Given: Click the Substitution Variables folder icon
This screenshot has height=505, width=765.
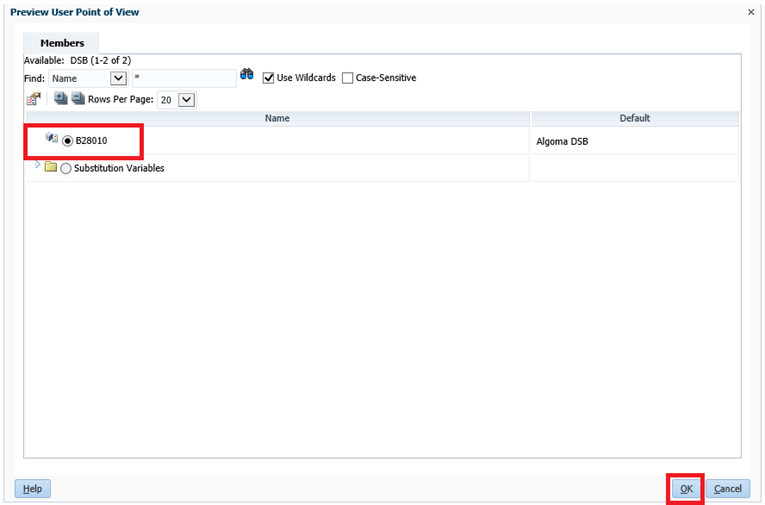Looking at the screenshot, I should coord(51,167).
